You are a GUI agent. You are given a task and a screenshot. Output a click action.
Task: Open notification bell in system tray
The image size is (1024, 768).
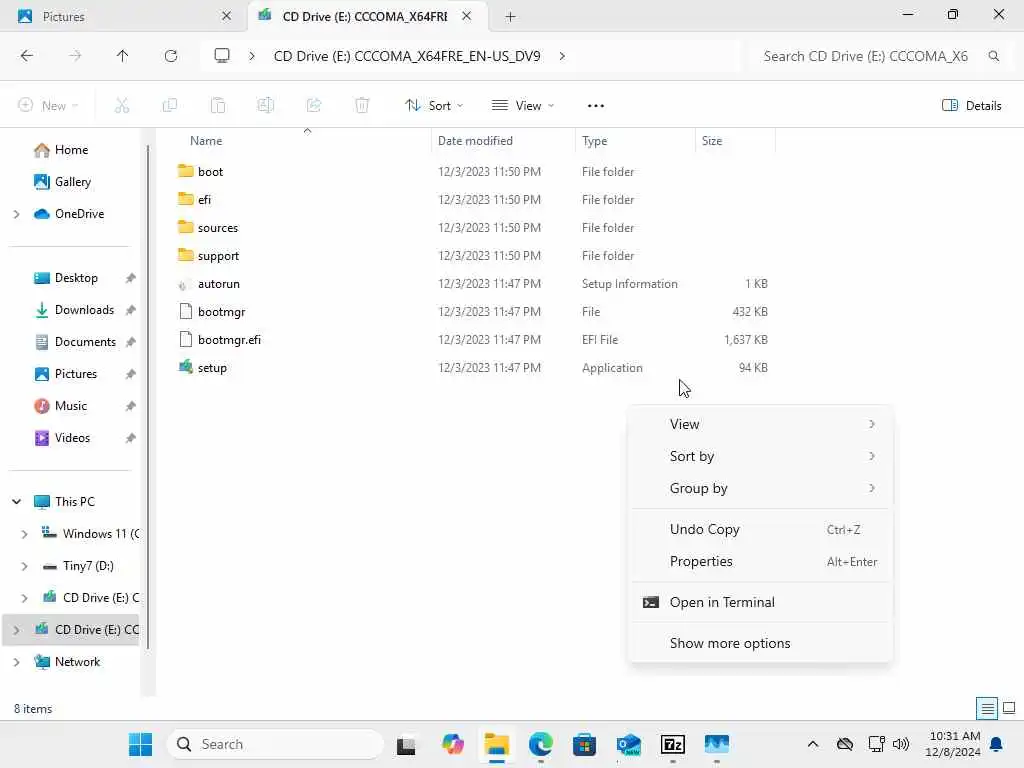[x=997, y=744]
